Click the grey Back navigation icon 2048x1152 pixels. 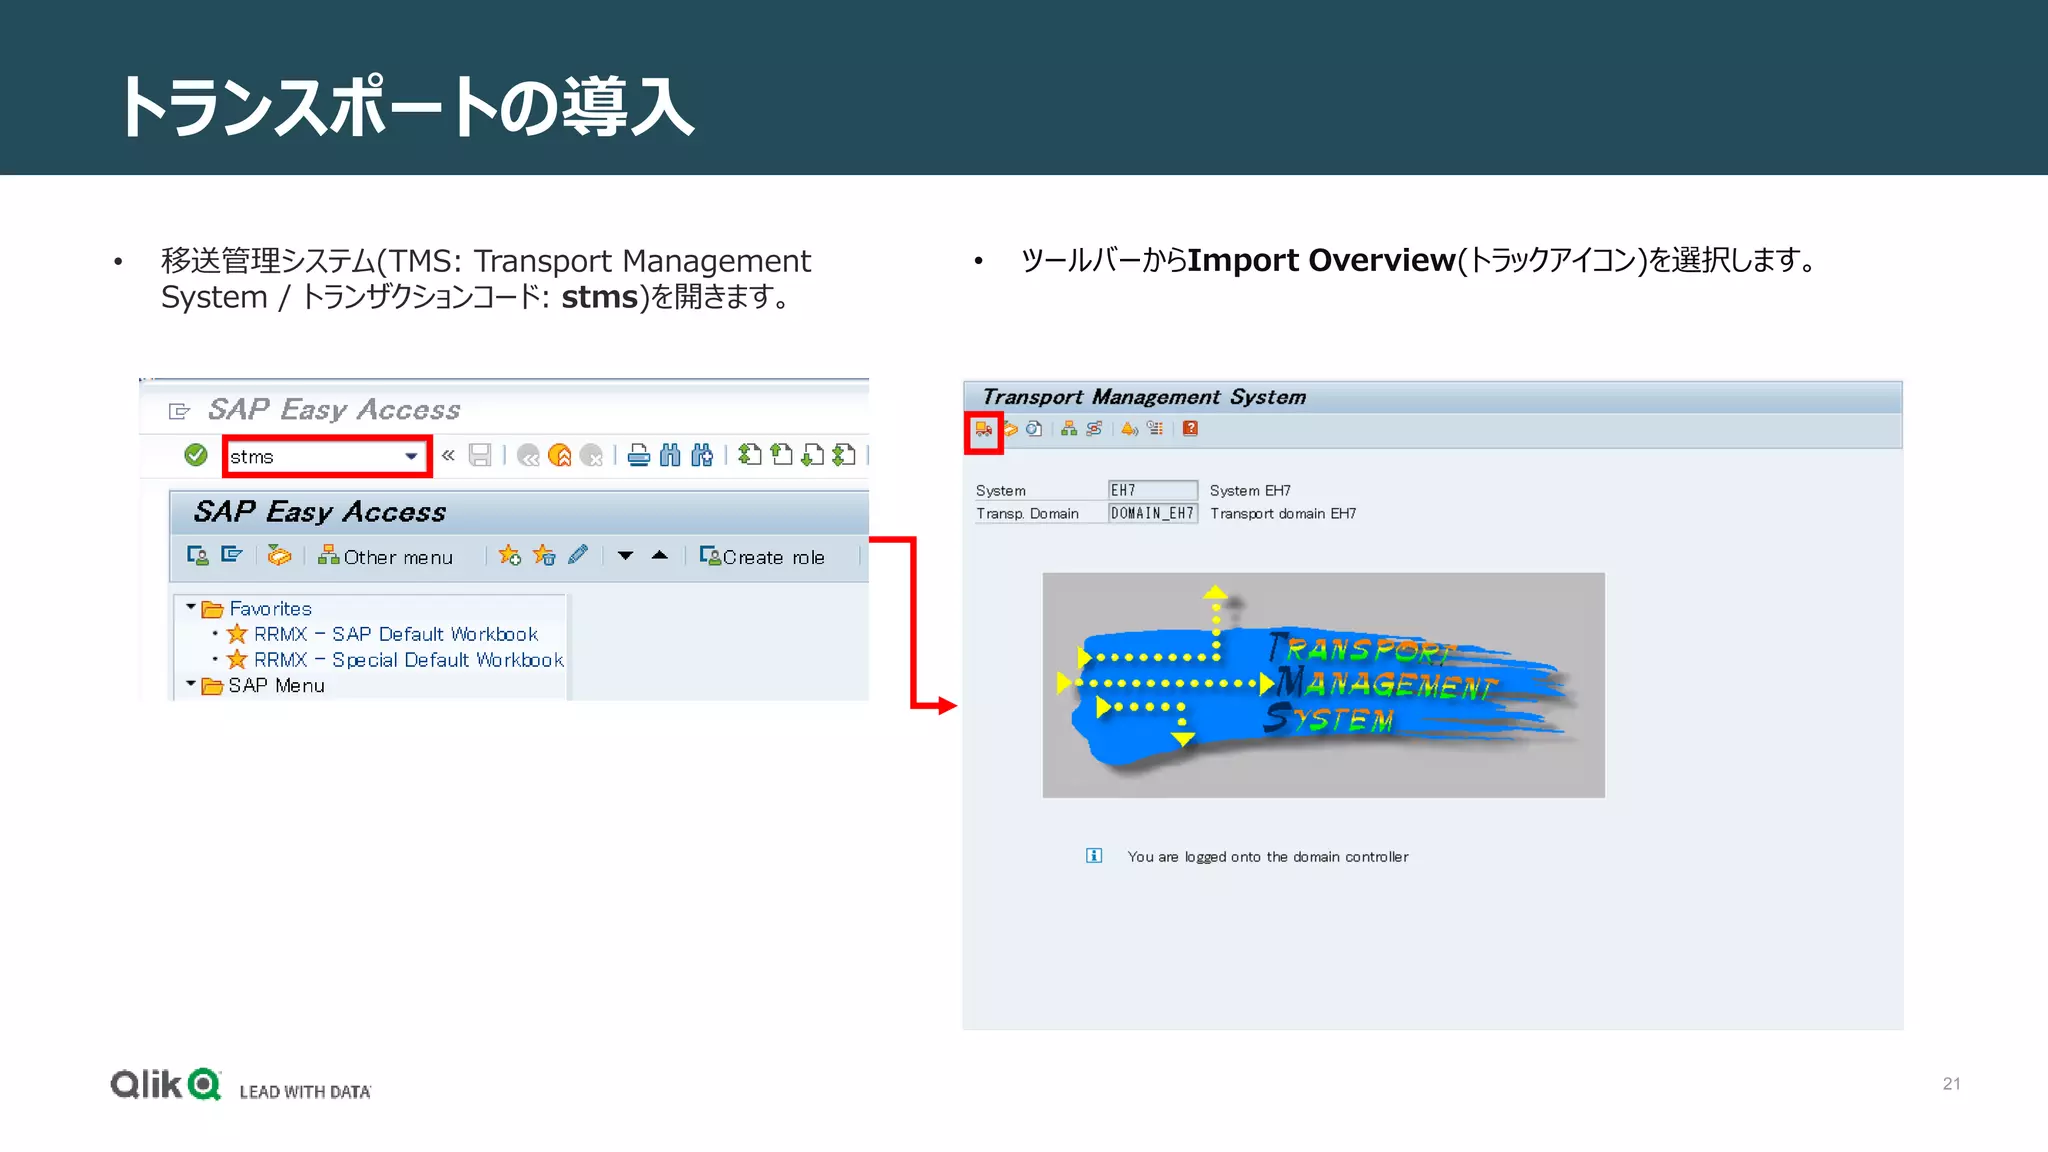528,456
